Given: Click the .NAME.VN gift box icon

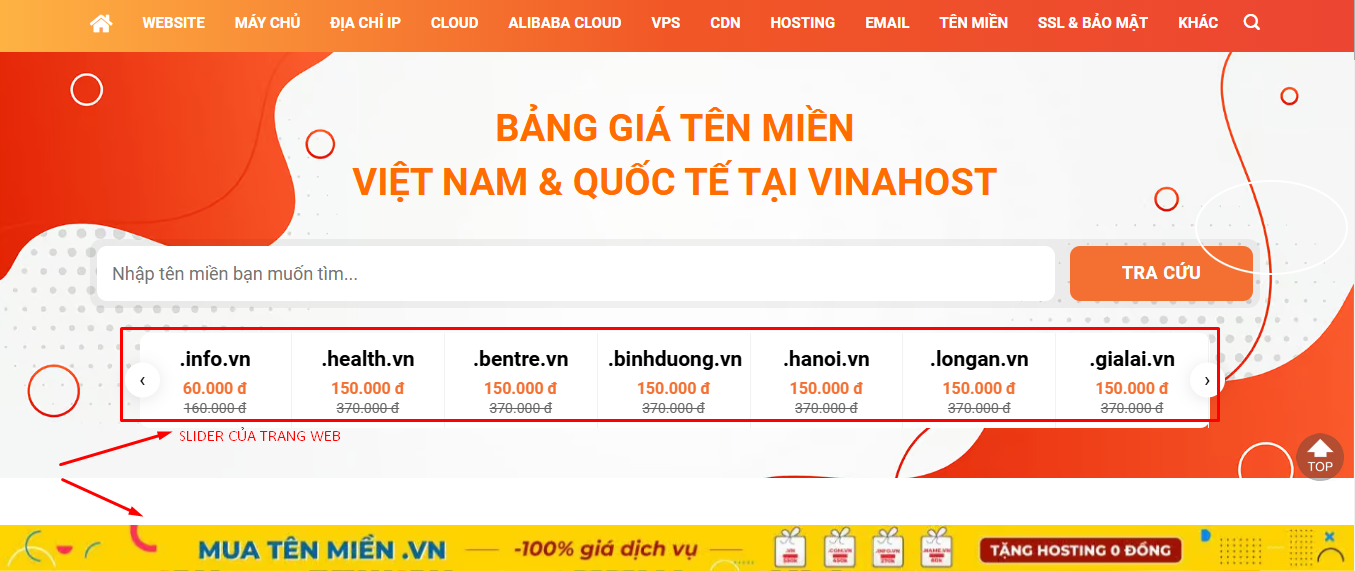Looking at the screenshot, I should pyautogui.click(x=937, y=548).
